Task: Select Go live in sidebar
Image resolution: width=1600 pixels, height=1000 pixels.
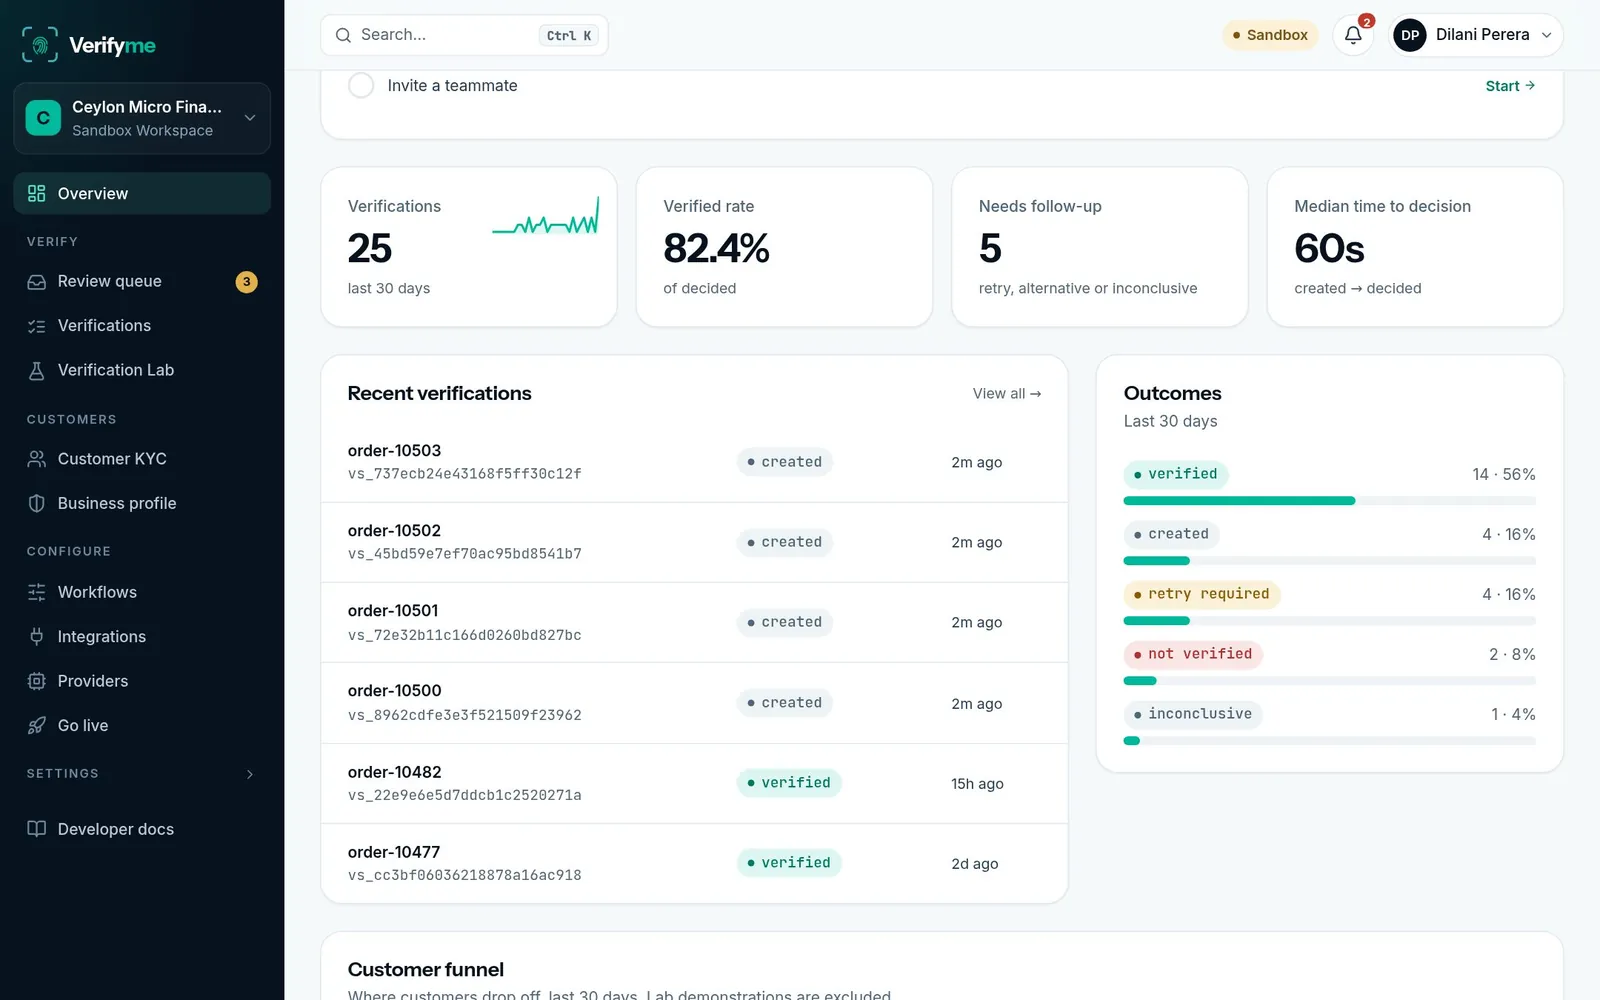Action: (x=142, y=725)
